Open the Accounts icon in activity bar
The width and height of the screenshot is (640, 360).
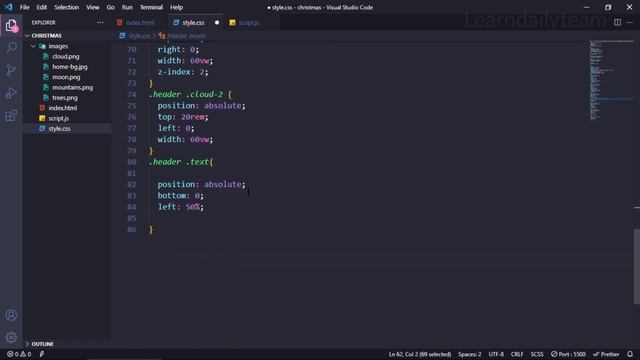click(x=11, y=315)
